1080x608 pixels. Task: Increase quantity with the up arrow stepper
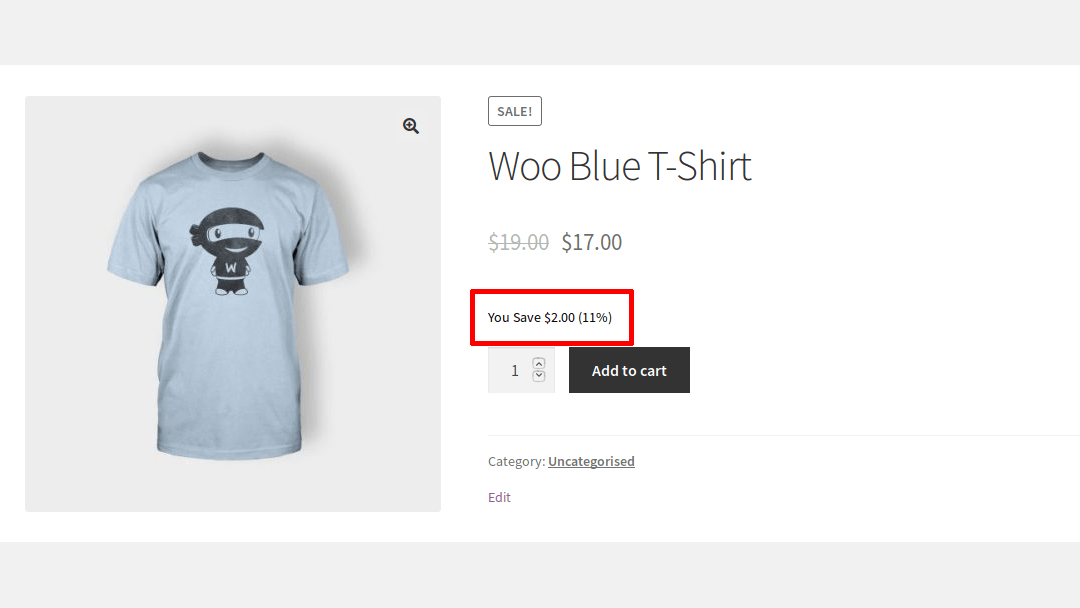tap(538, 364)
